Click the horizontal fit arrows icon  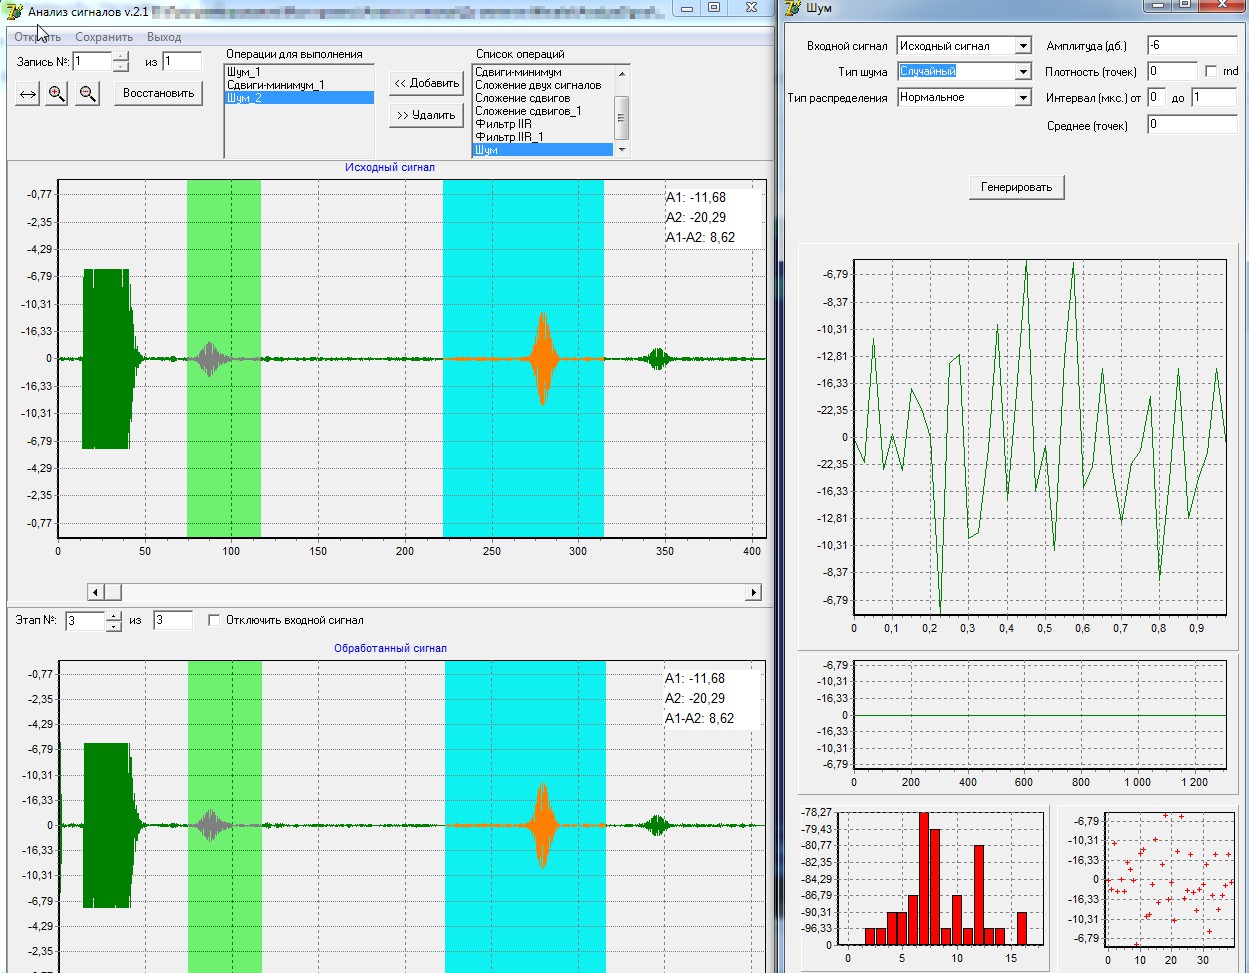coord(28,94)
